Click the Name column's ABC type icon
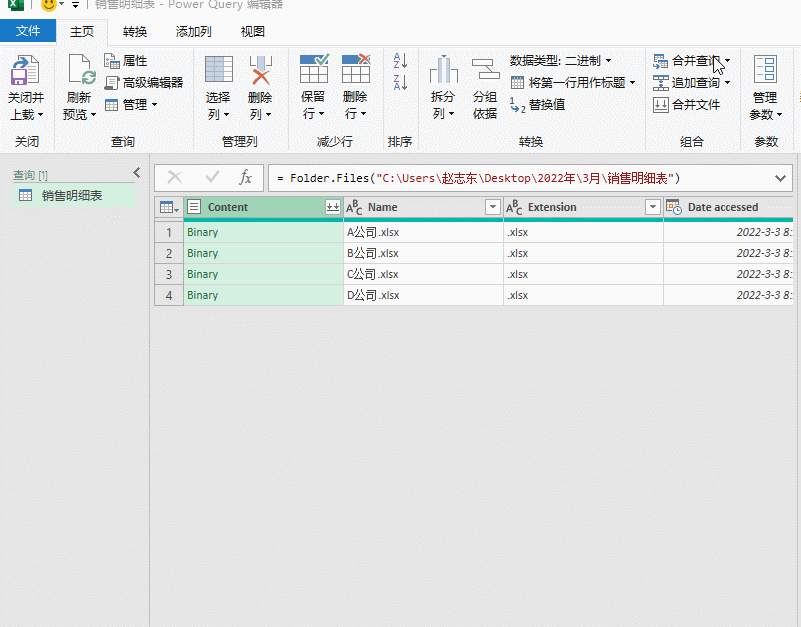 (x=354, y=207)
